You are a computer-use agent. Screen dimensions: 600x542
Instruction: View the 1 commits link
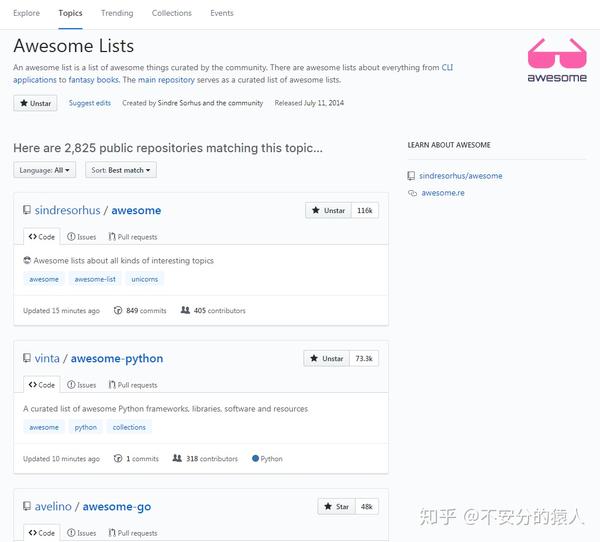point(136,459)
